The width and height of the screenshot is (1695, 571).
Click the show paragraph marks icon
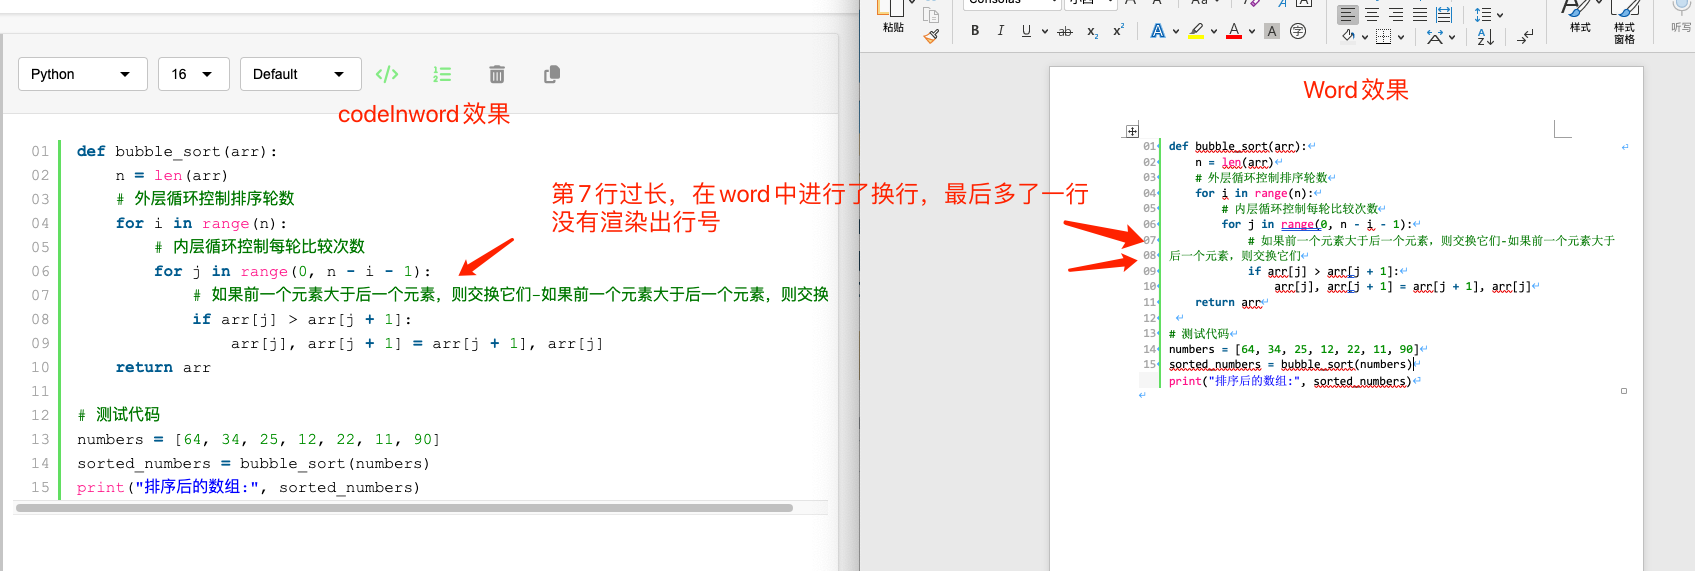click(x=1525, y=37)
